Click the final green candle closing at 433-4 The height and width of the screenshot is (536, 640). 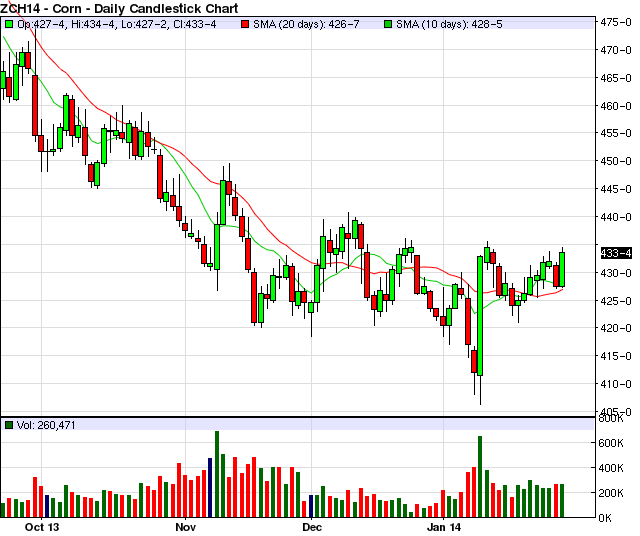562,269
